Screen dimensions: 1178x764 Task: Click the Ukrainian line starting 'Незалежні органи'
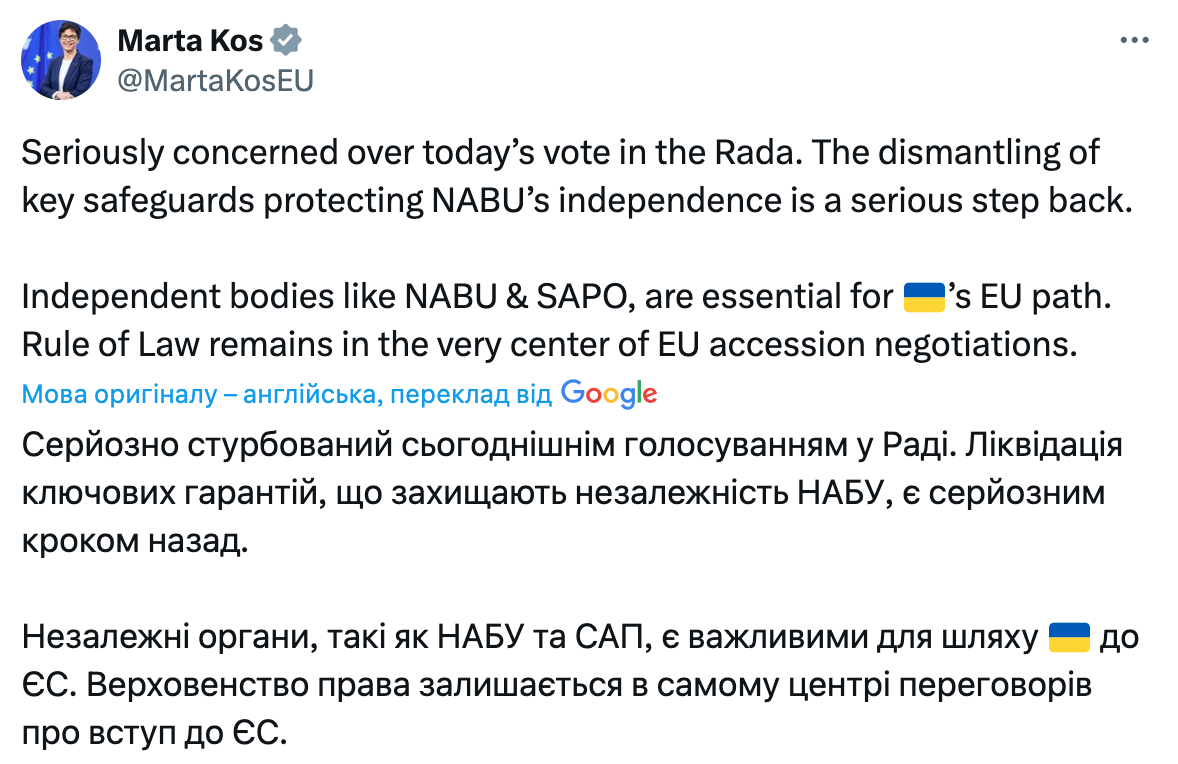pyautogui.click(x=530, y=637)
